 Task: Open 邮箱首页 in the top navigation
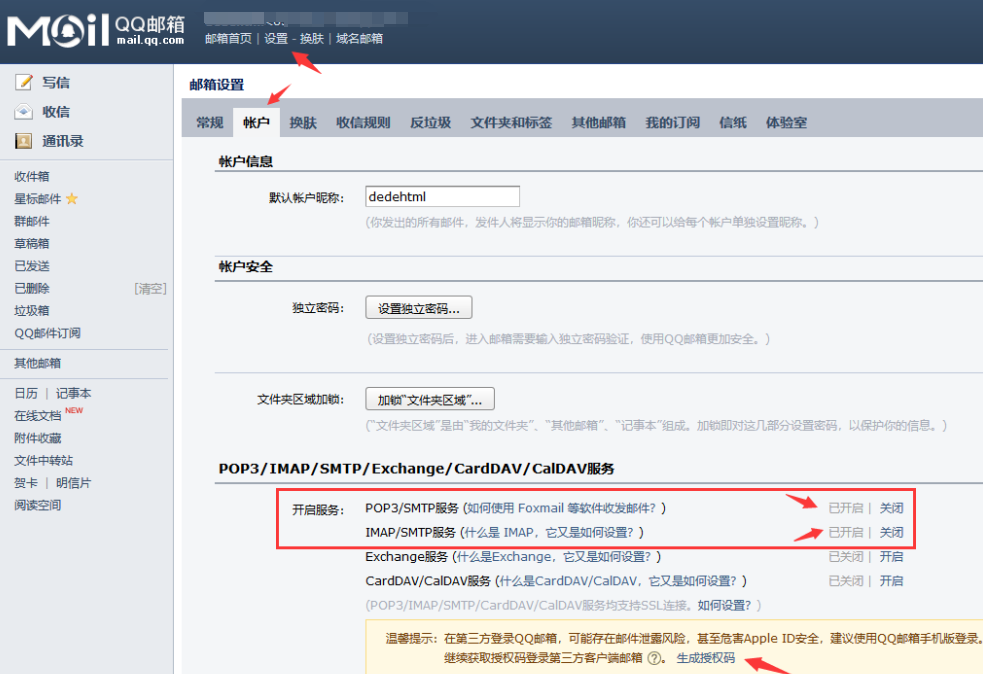click(x=228, y=39)
